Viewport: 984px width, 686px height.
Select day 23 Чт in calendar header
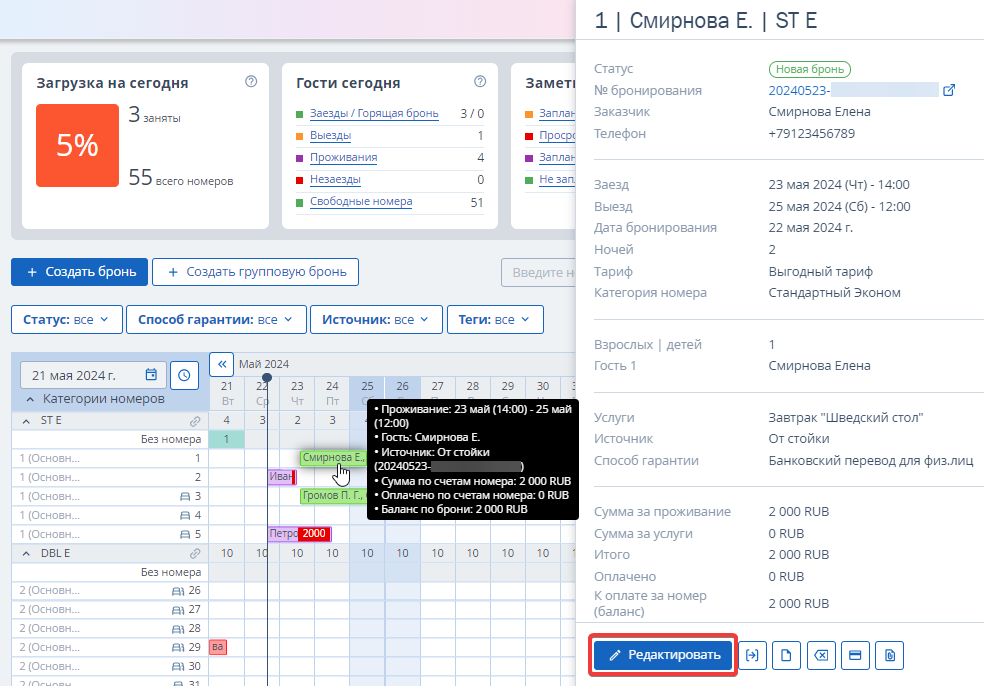[x=297, y=394]
